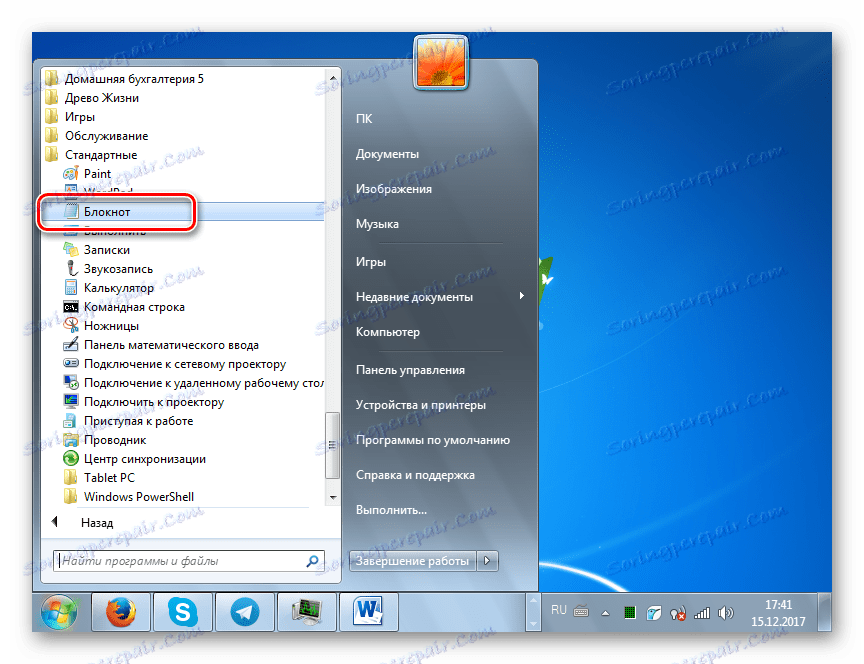Expand the Древо Жизни folder

91,98
